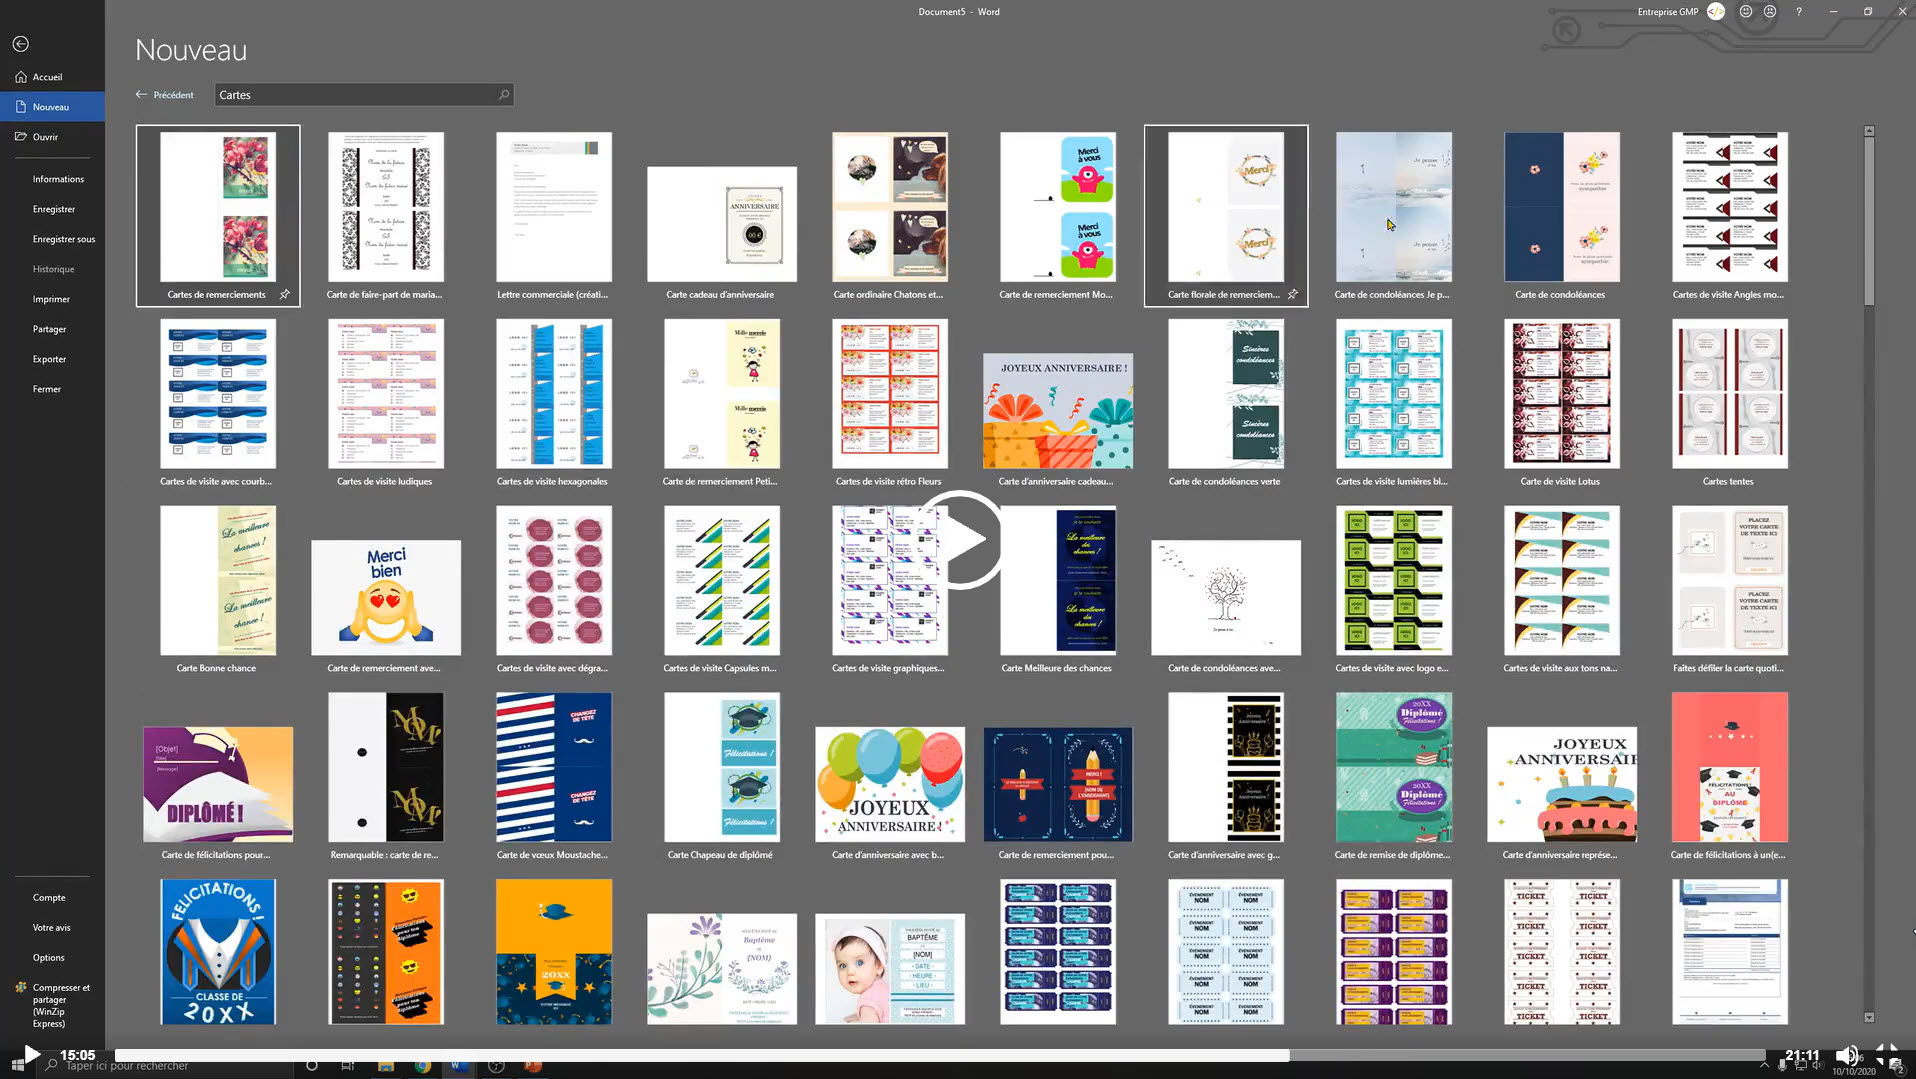Image resolution: width=1916 pixels, height=1079 pixels.
Task: Click into the Cartes search field
Action: coord(355,95)
